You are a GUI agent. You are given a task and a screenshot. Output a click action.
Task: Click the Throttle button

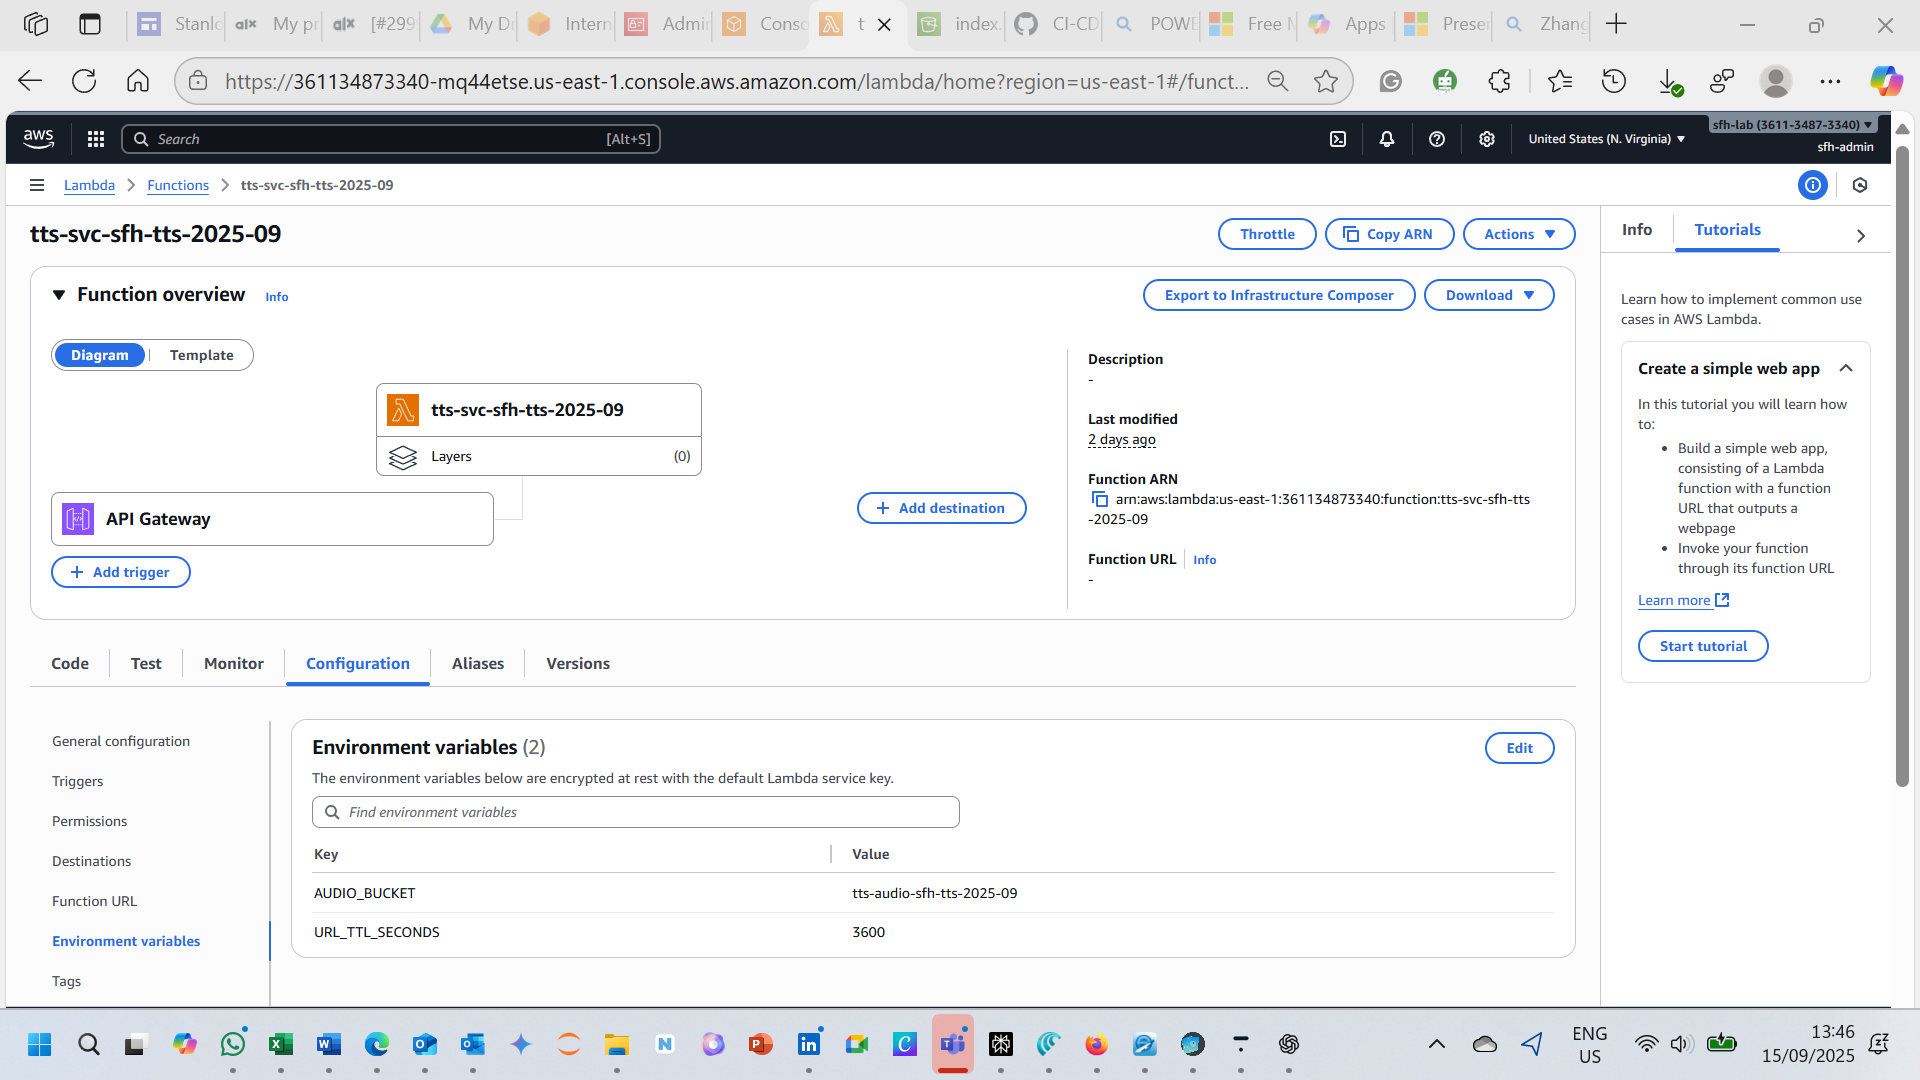click(1267, 234)
